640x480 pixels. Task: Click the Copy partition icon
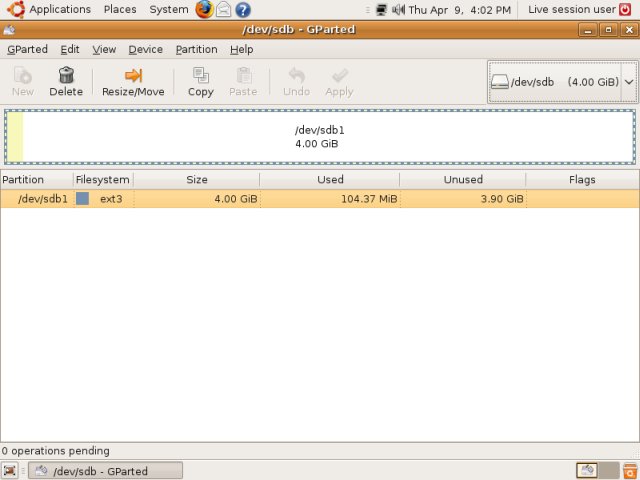(x=200, y=75)
